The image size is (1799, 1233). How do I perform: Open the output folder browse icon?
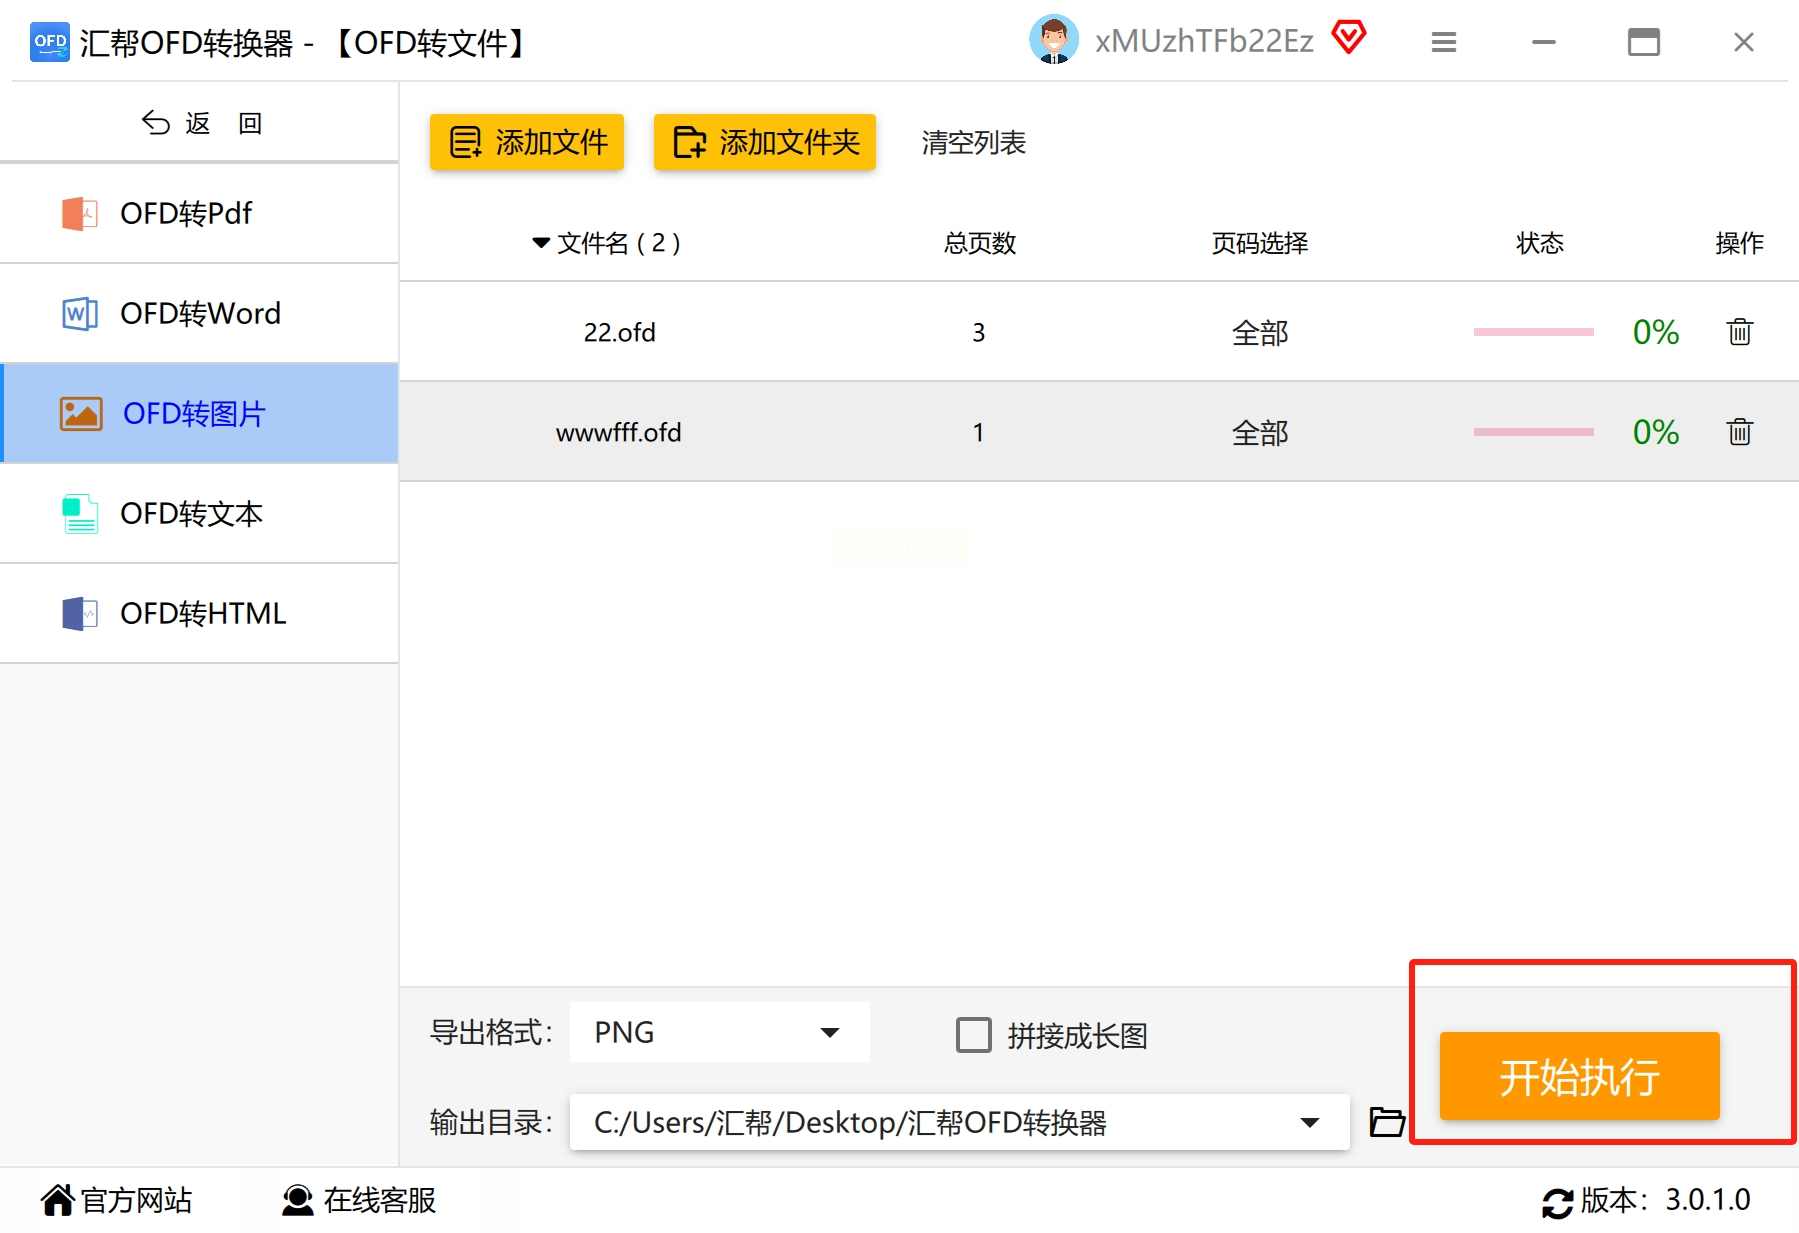(x=1387, y=1122)
